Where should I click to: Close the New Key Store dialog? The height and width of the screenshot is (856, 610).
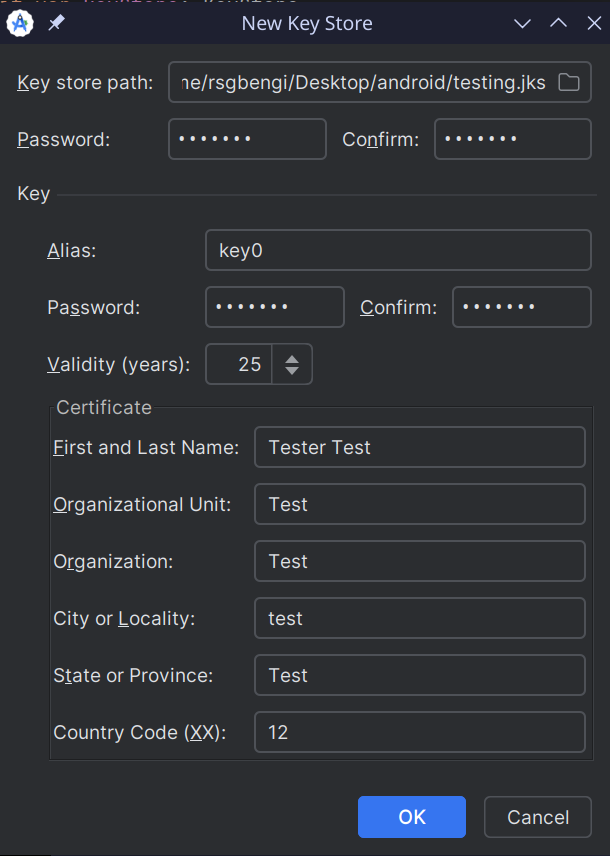click(592, 24)
